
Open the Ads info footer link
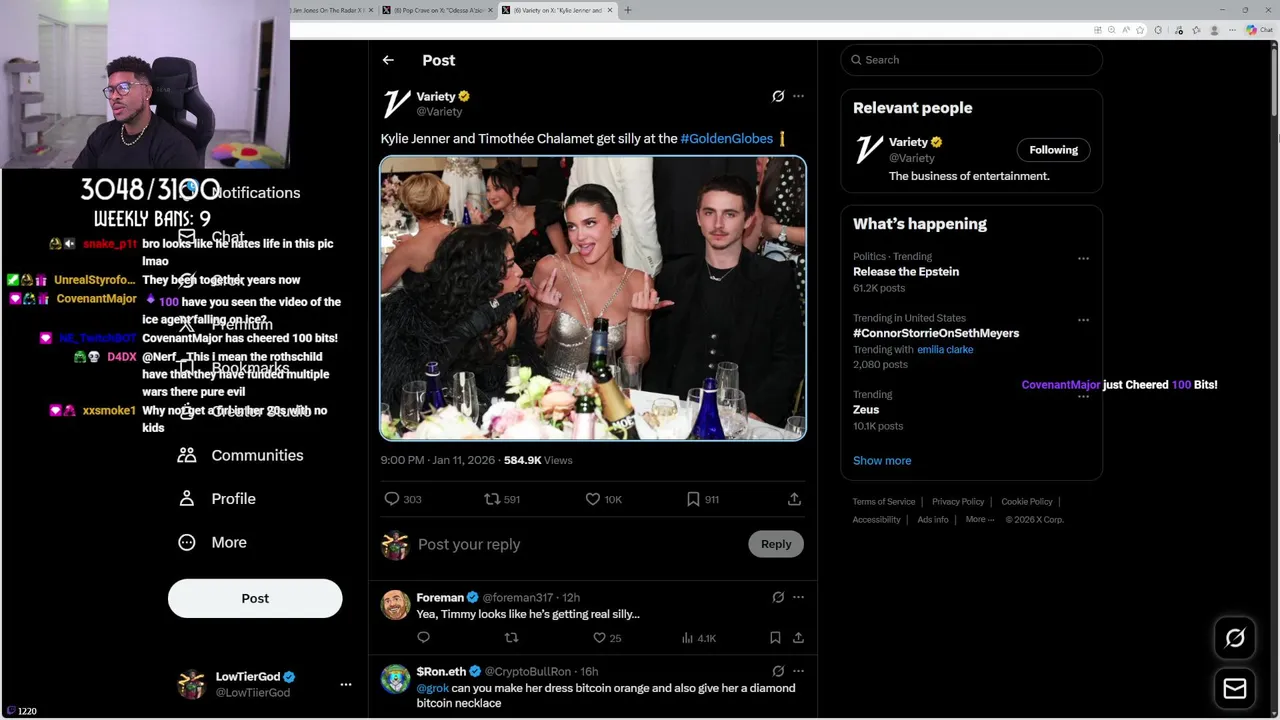[x=933, y=520]
